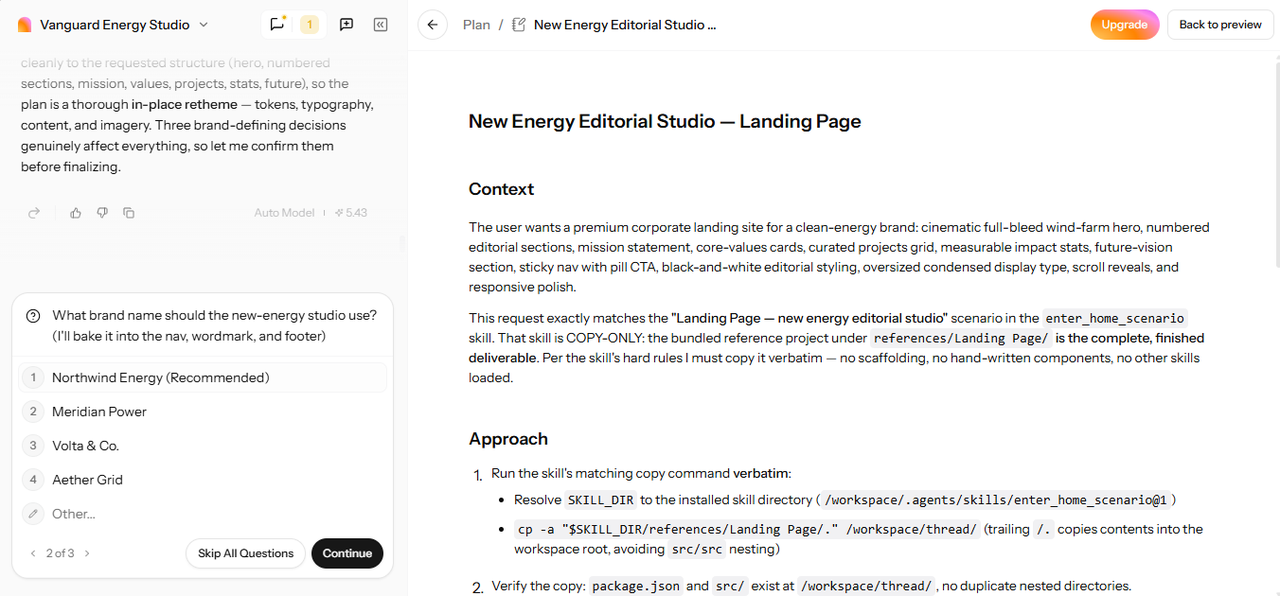This screenshot has width=1280, height=596.
Task: Select the New Energy Editorial Studio breadcrumb title
Action: 625,25
